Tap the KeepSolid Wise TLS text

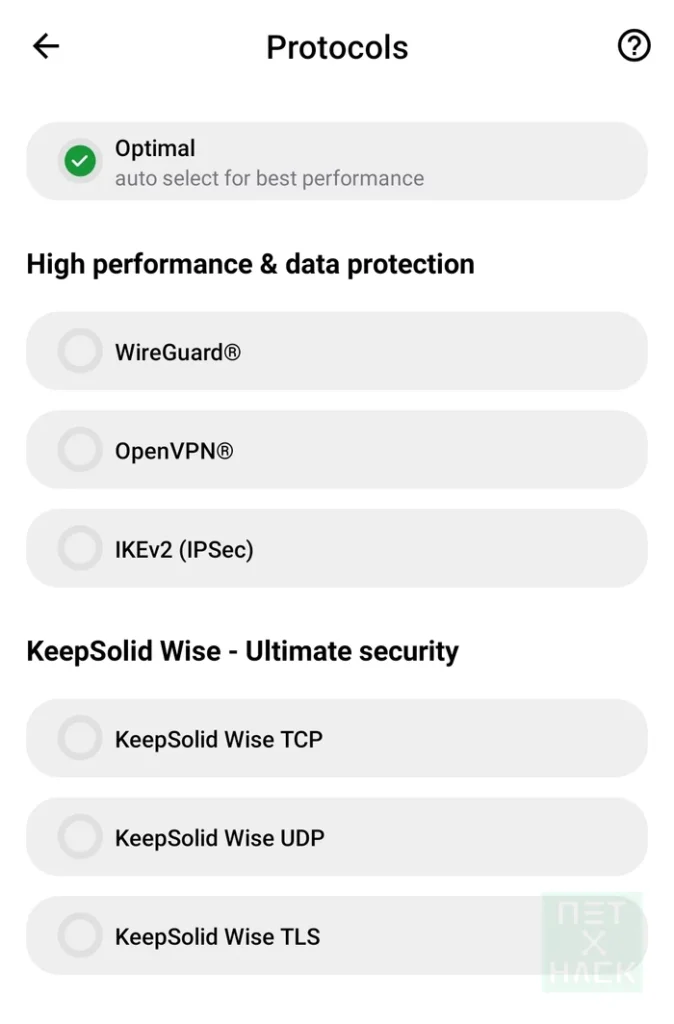pos(217,937)
